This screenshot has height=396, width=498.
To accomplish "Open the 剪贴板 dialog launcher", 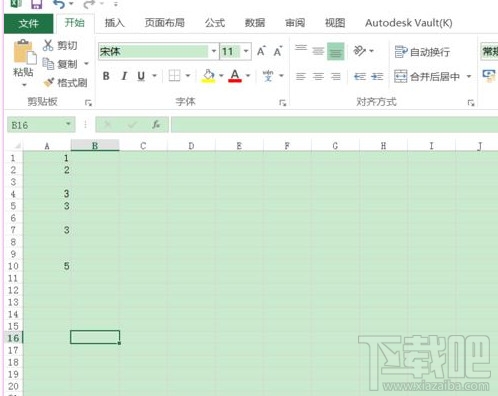I will 88,103.
